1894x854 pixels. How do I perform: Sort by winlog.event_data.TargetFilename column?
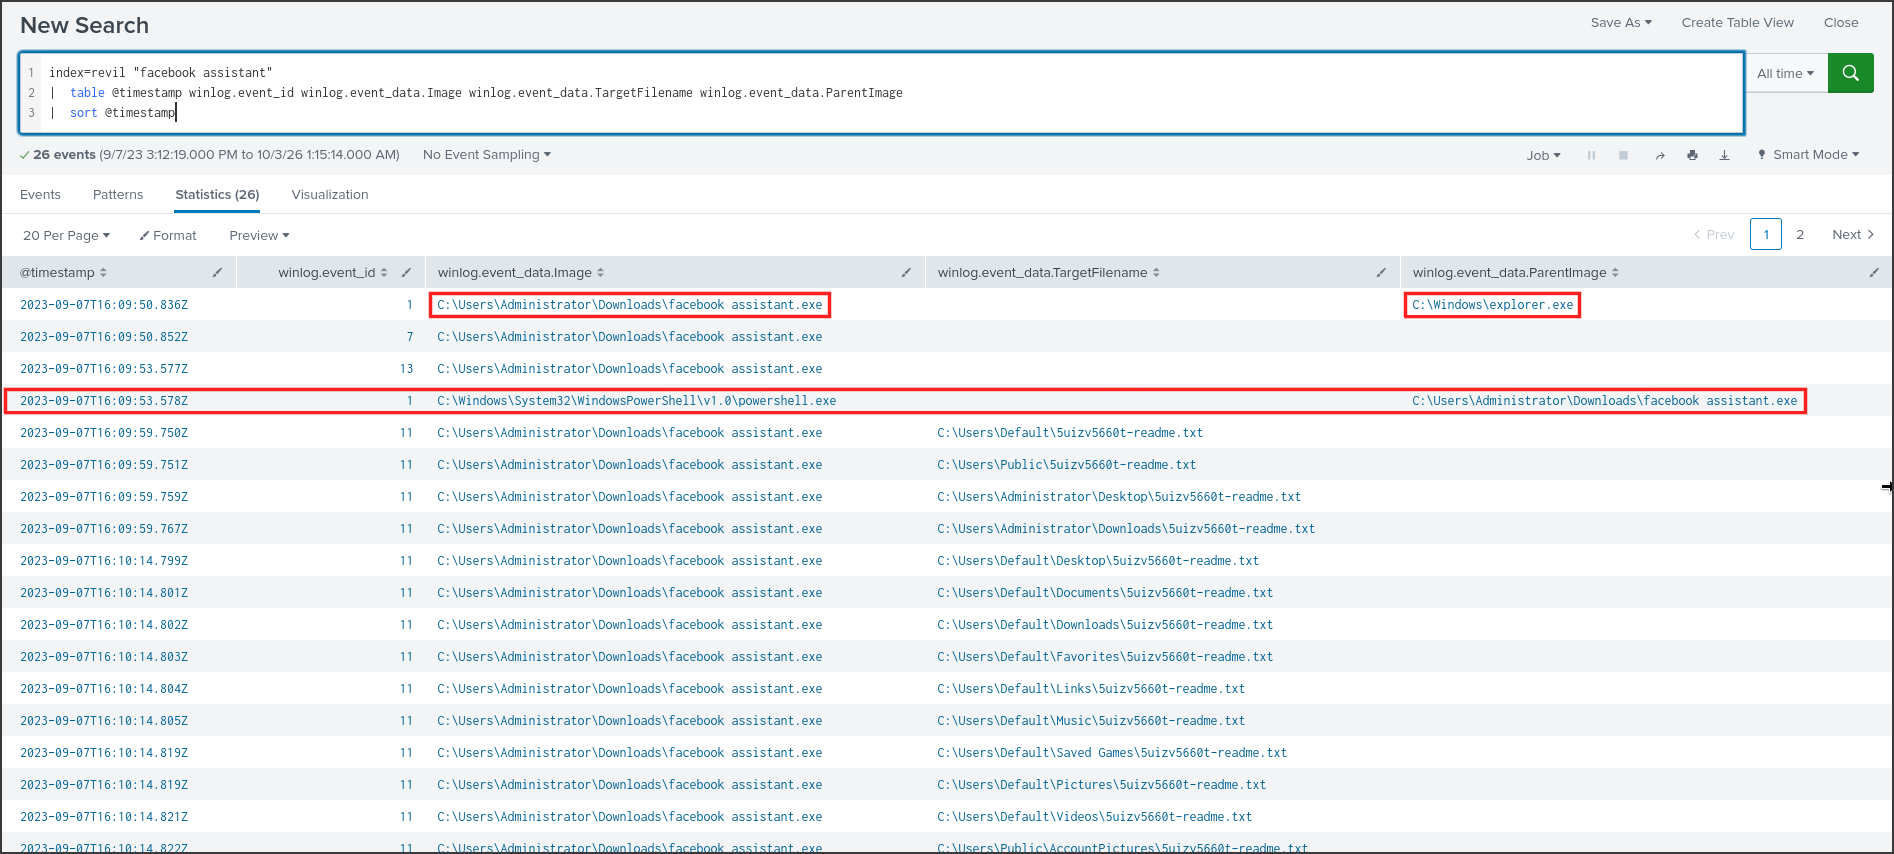[1048, 272]
